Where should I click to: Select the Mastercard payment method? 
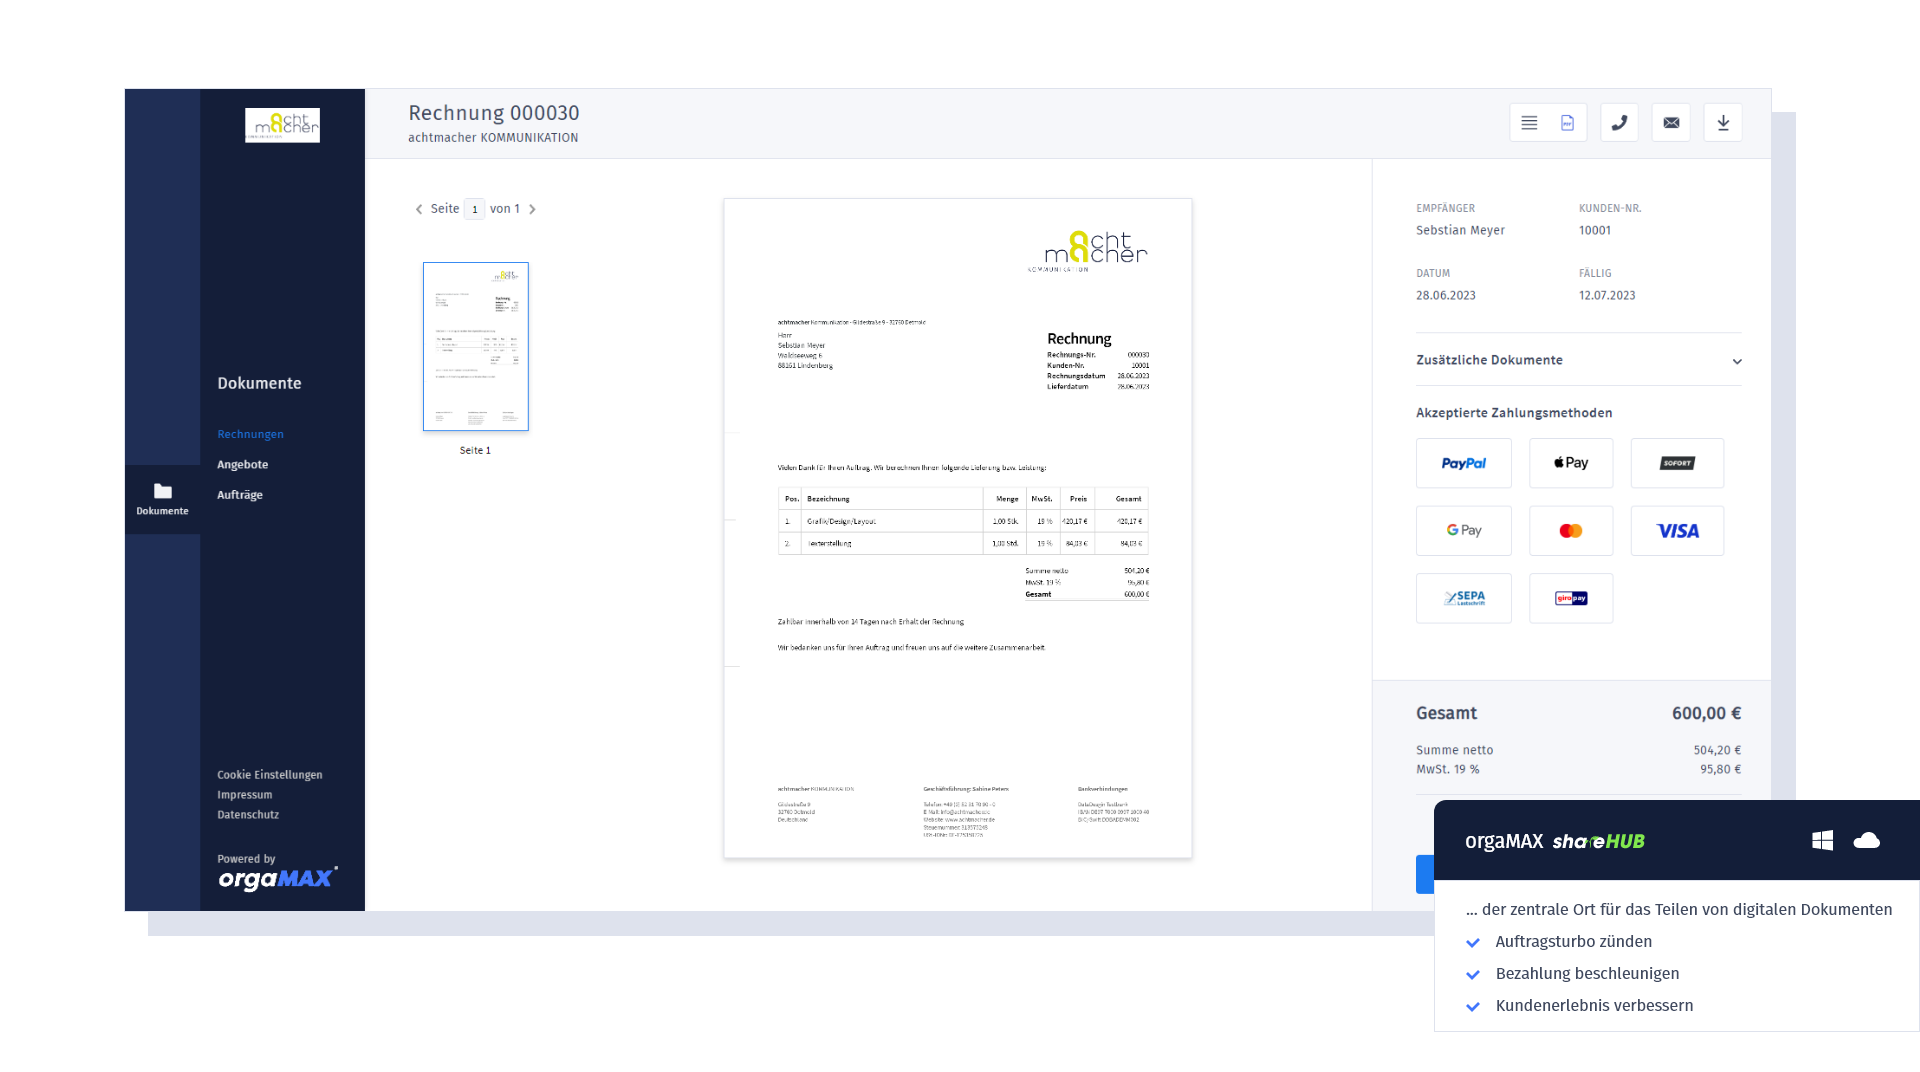pos(1571,531)
